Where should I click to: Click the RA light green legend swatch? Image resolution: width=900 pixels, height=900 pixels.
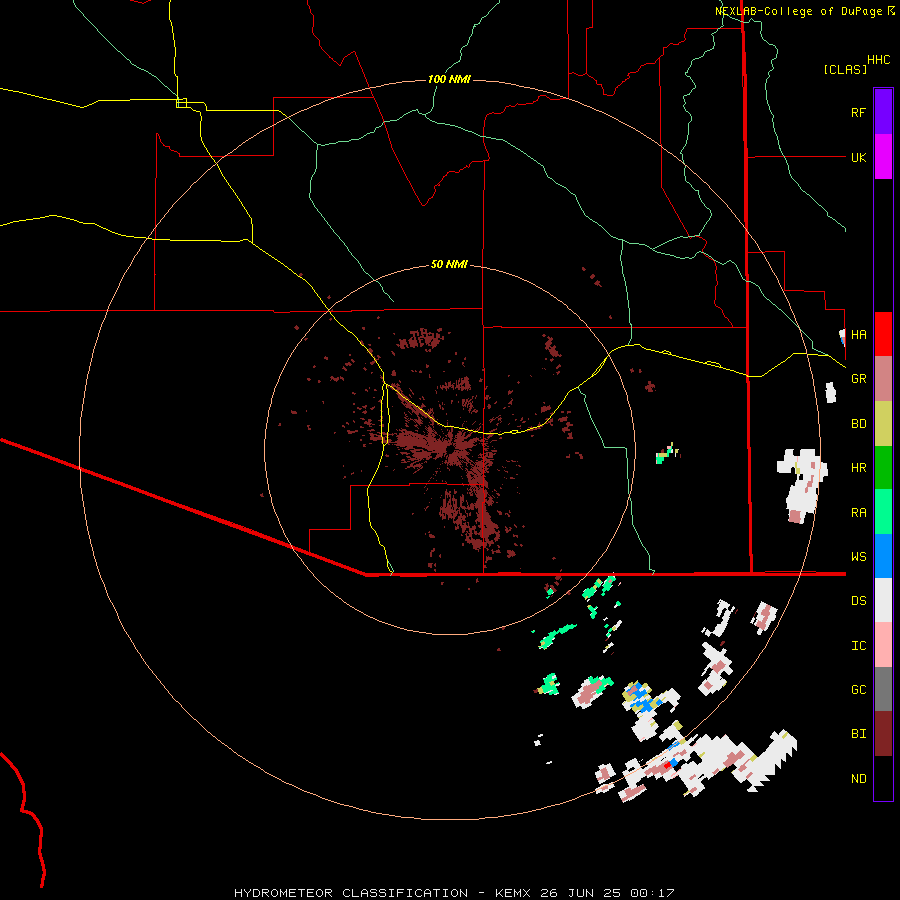pyautogui.click(x=883, y=512)
